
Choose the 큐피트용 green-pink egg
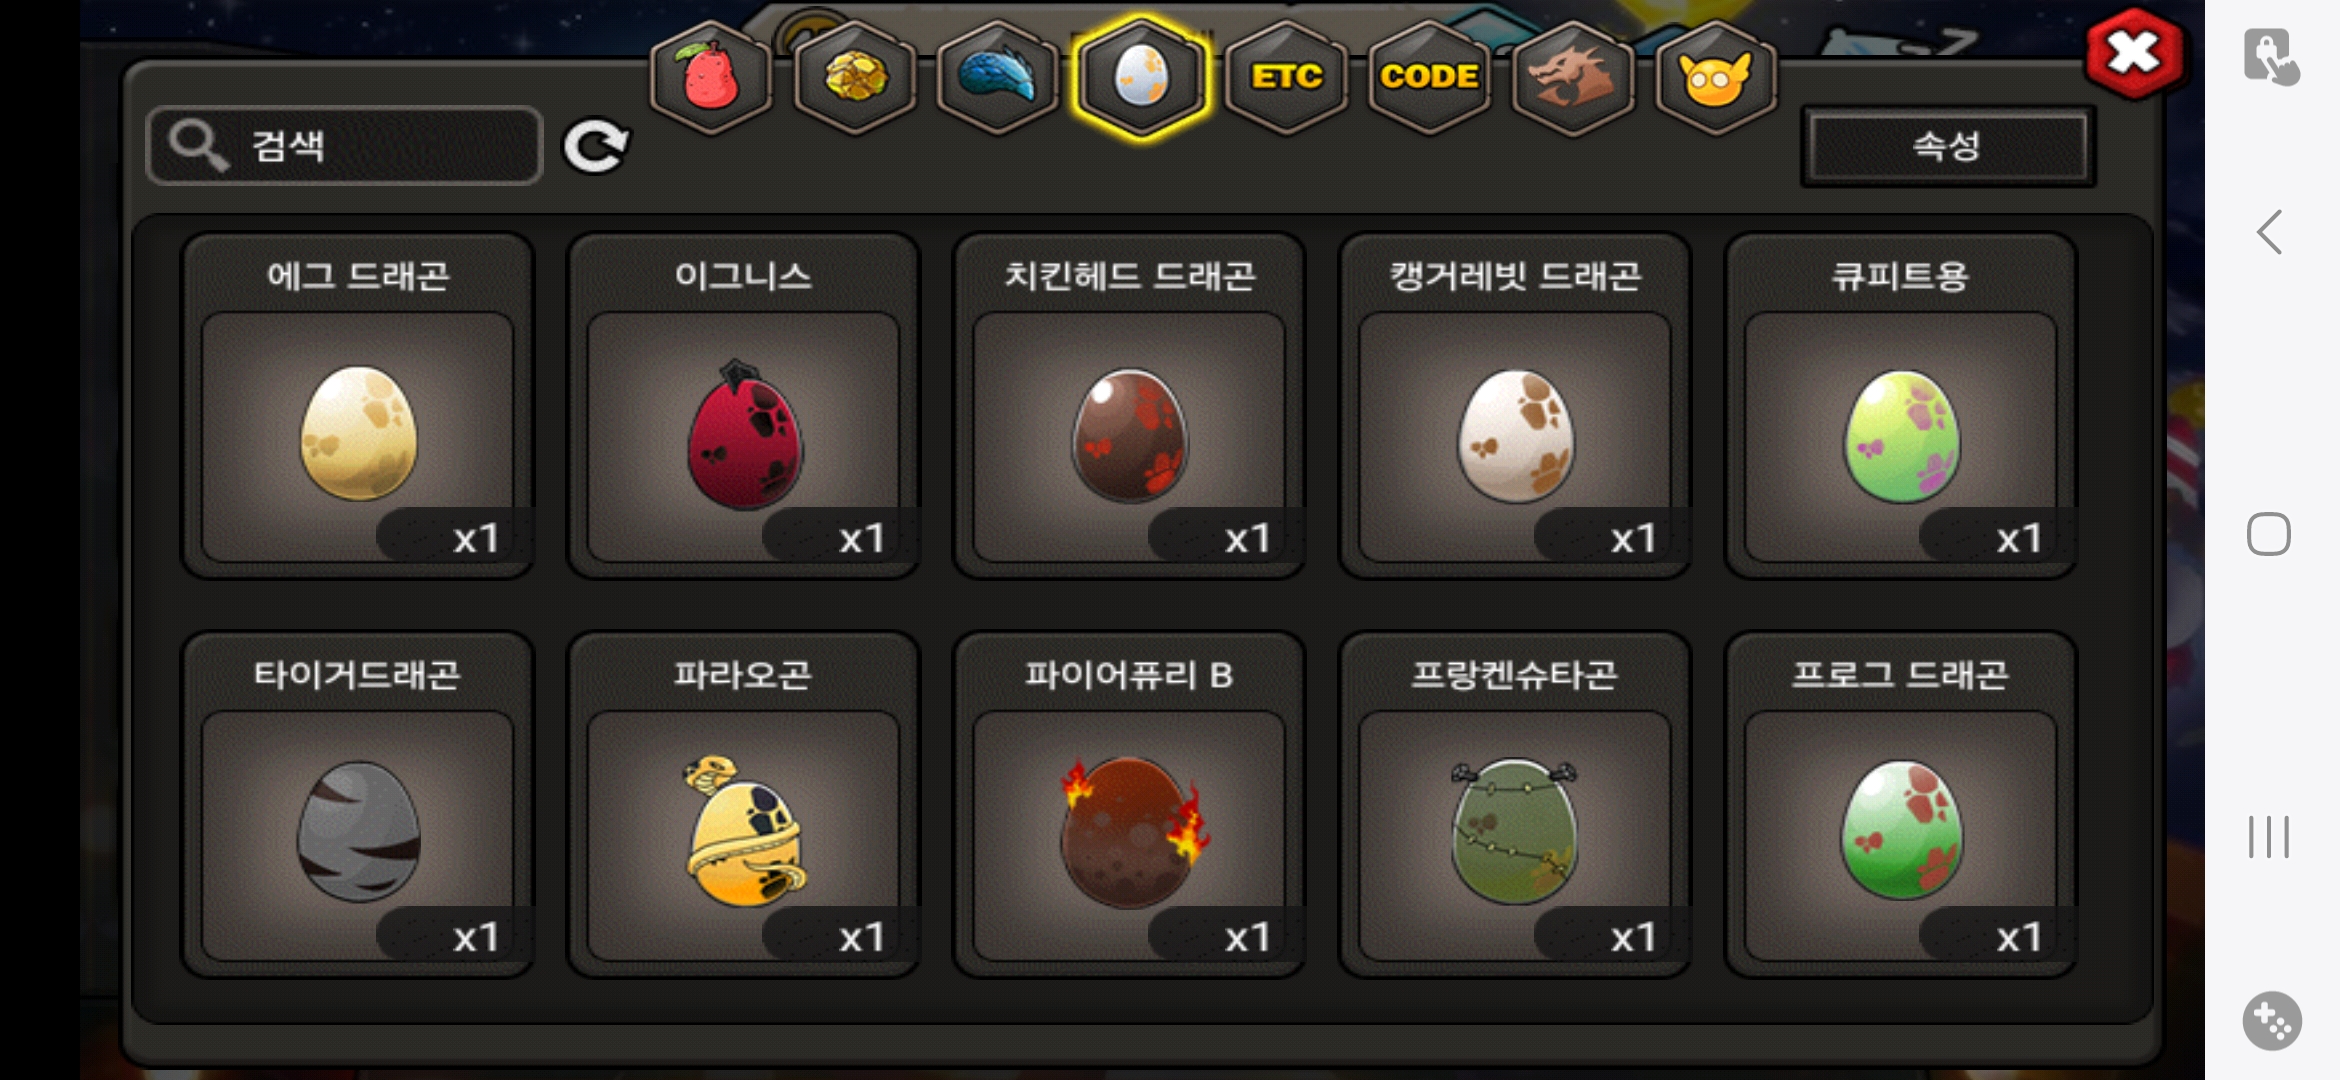click(1901, 405)
